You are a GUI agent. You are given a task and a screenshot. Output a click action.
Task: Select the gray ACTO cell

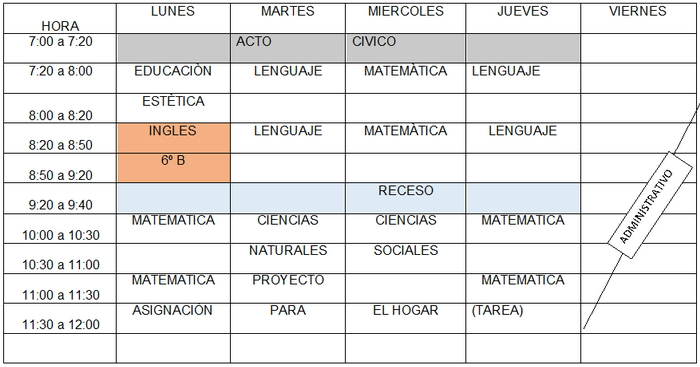[288, 48]
